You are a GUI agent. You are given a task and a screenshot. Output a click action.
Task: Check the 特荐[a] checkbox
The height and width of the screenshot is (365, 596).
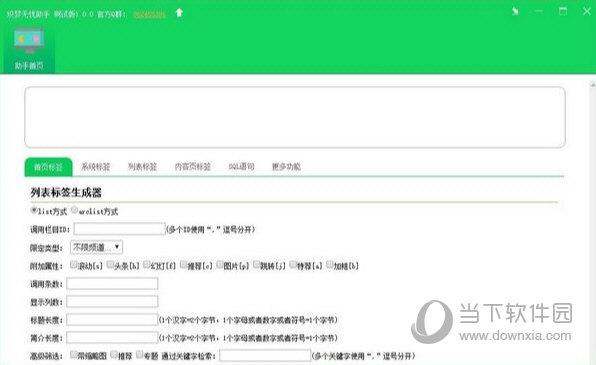pyautogui.click(x=293, y=265)
